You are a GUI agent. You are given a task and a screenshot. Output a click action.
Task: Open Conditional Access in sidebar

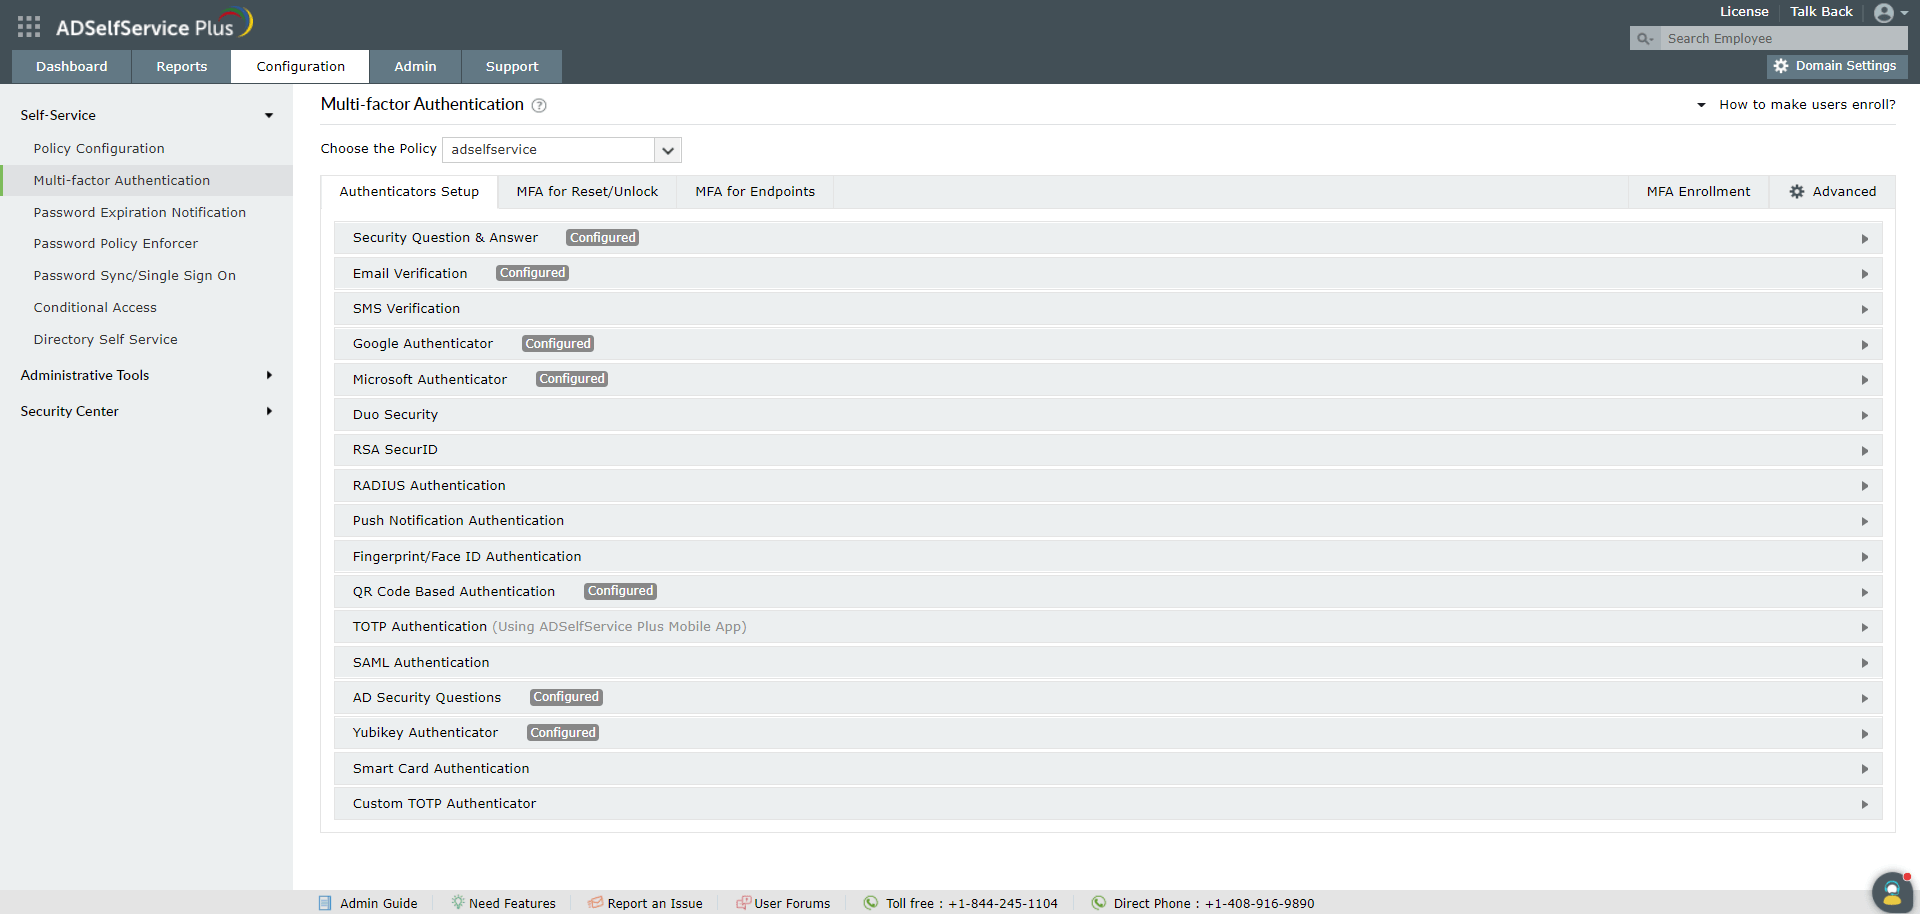(x=95, y=308)
